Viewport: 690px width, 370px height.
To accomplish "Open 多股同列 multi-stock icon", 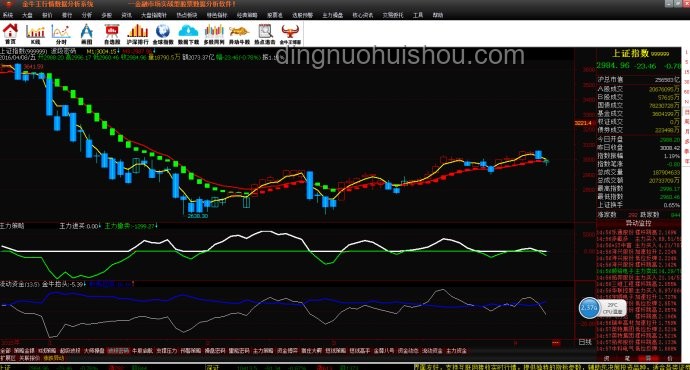I will pos(214,34).
